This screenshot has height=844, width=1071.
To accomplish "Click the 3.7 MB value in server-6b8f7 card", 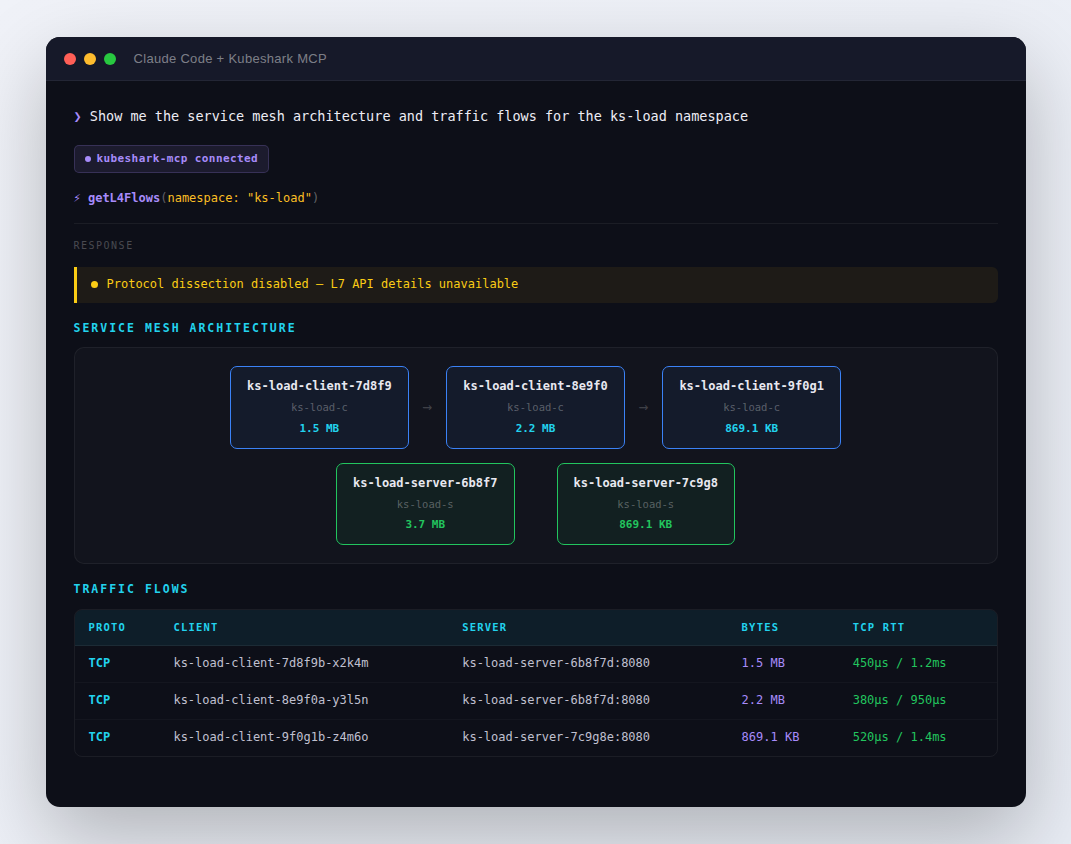I will pyautogui.click(x=425, y=524).
